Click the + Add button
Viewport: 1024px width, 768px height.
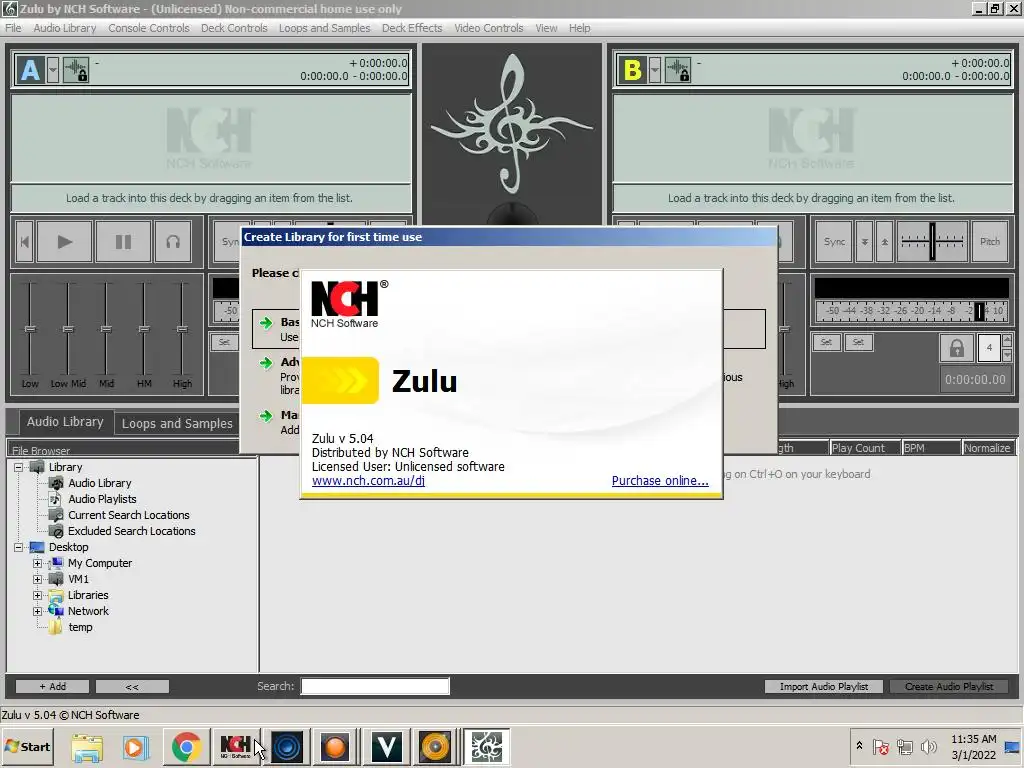(x=52, y=686)
